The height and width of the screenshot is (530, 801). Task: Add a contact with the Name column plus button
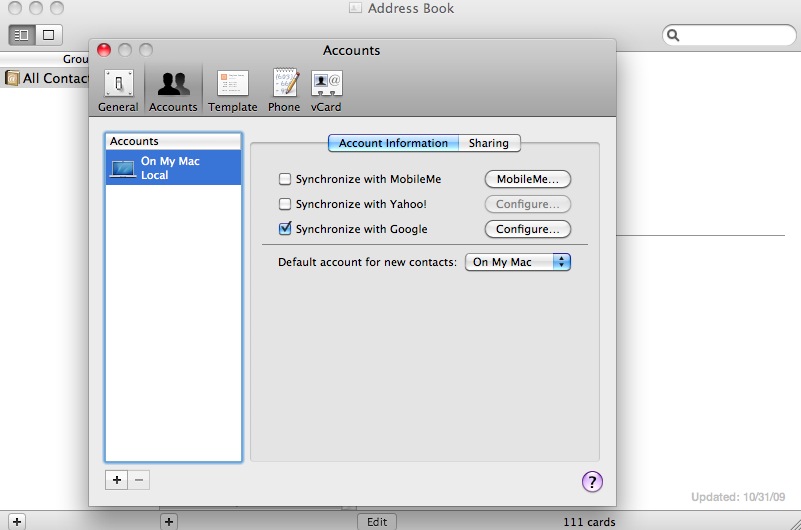click(169, 522)
